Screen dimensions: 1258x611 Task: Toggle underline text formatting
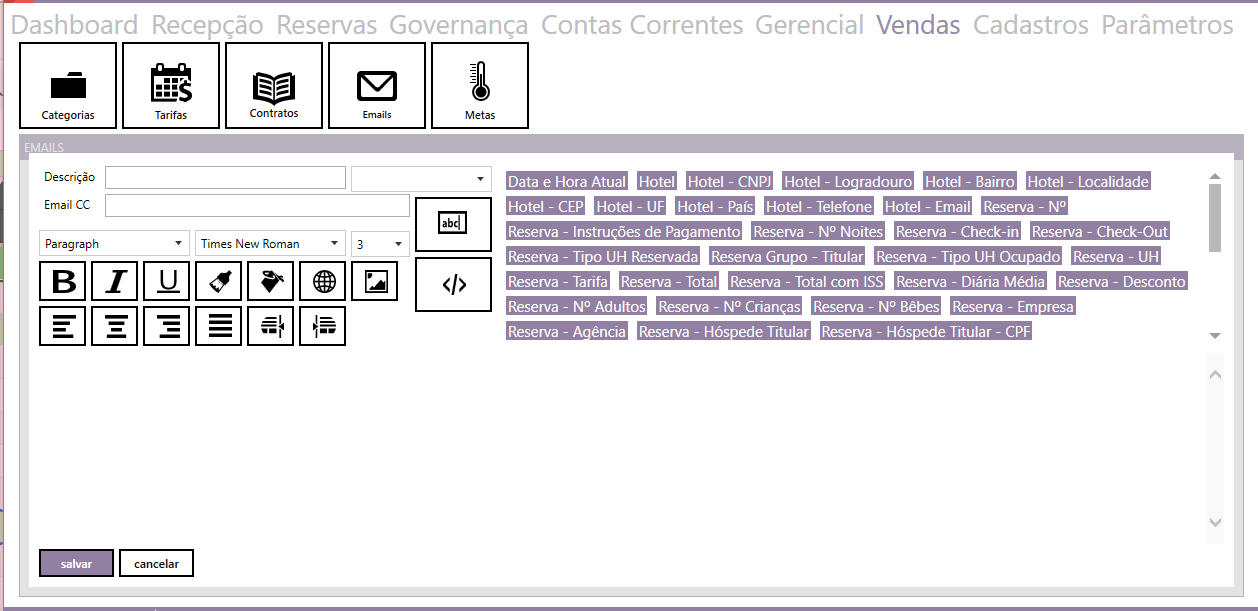[x=167, y=282]
